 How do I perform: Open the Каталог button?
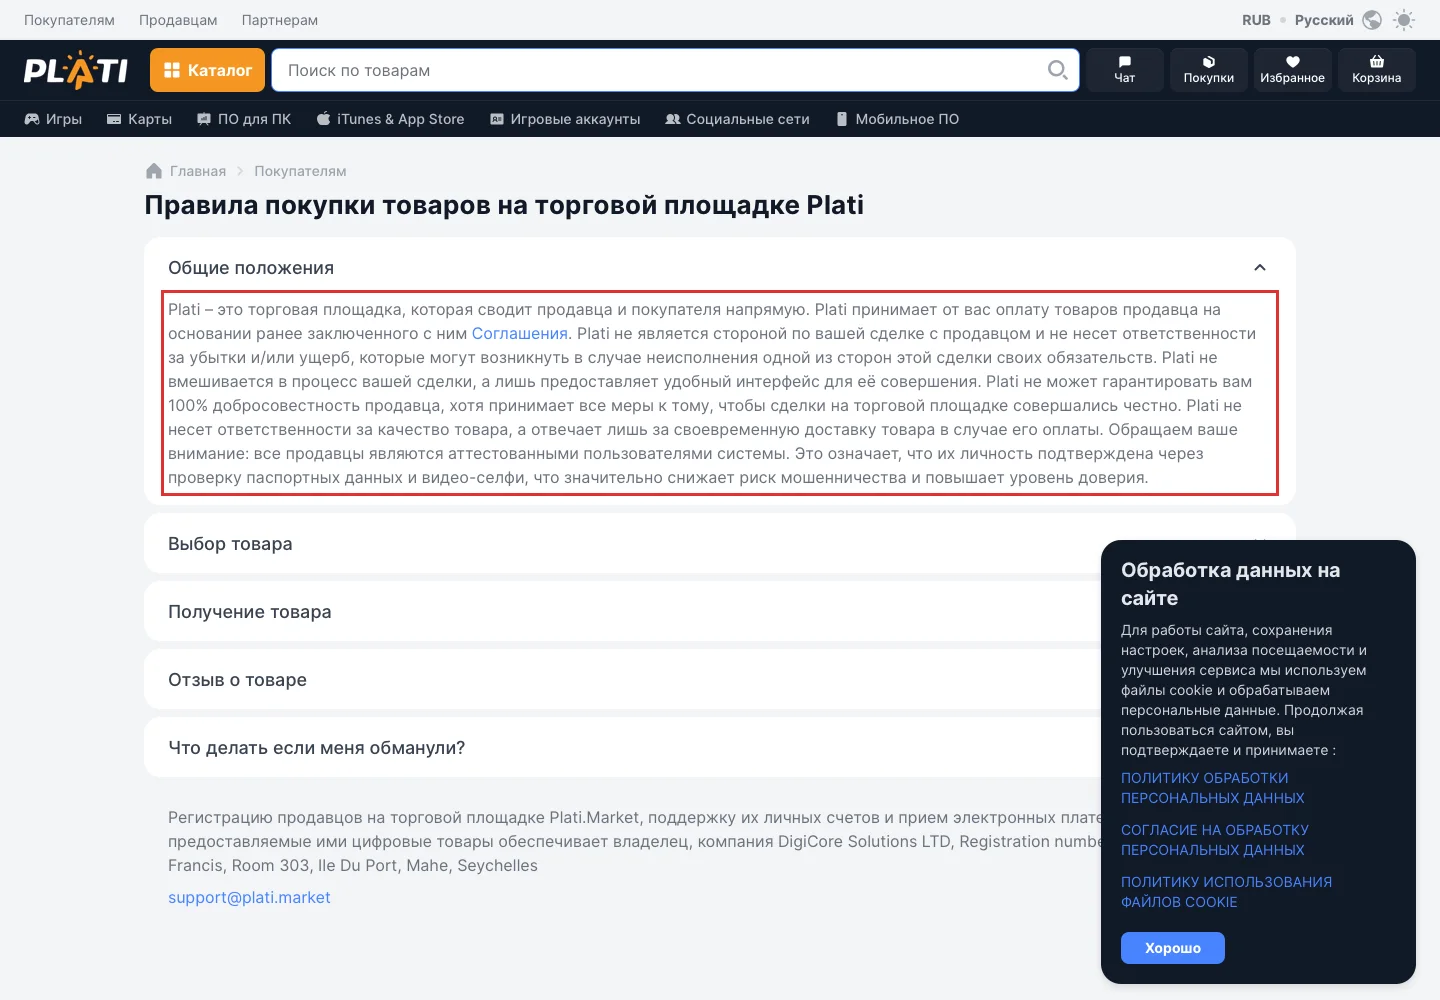(x=207, y=70)
